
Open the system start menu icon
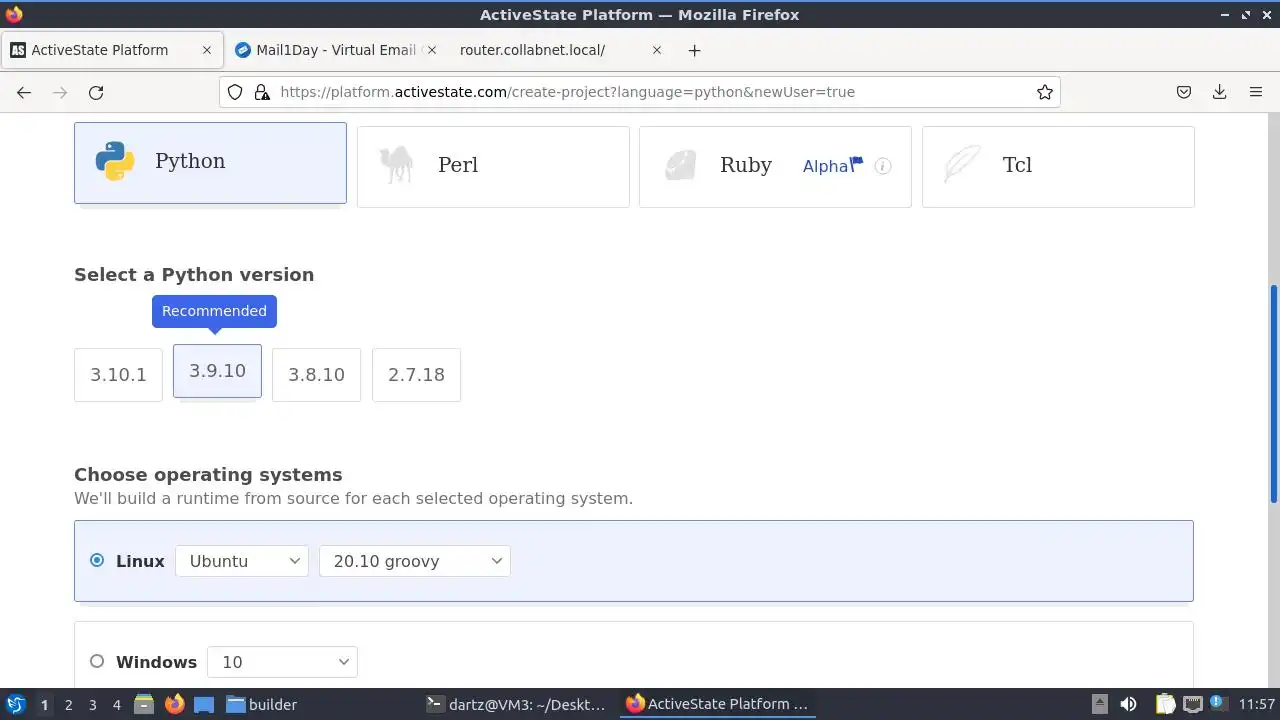[x=16, y=704]
